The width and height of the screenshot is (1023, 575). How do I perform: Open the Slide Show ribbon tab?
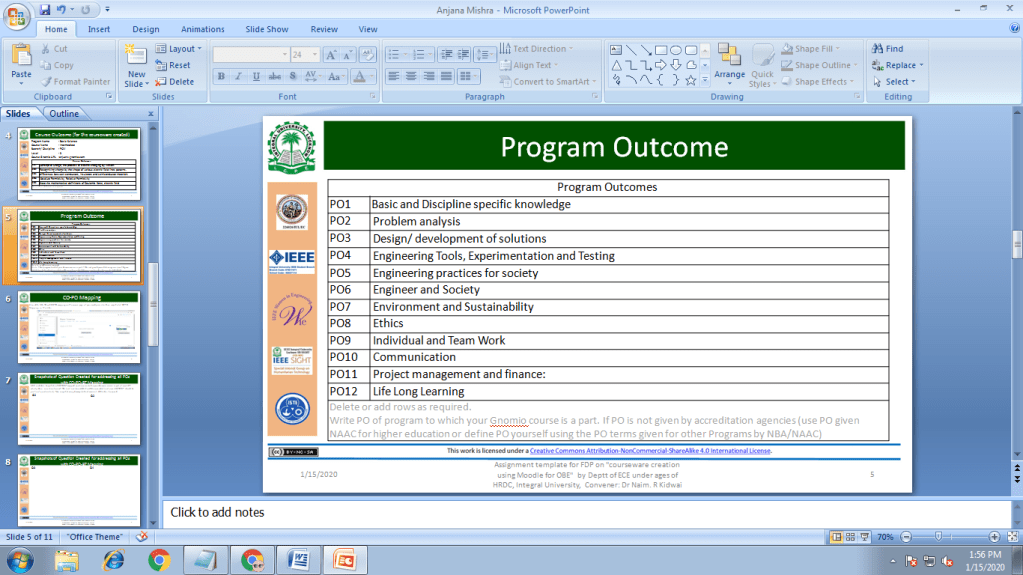[266, 29]
